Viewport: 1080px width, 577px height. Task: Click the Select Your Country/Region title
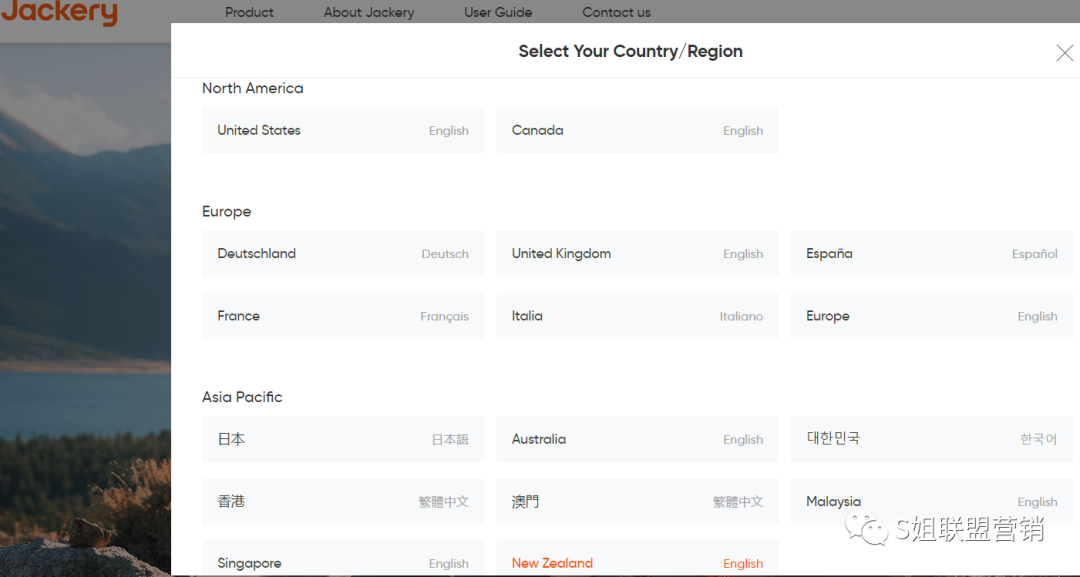[630, 52]
